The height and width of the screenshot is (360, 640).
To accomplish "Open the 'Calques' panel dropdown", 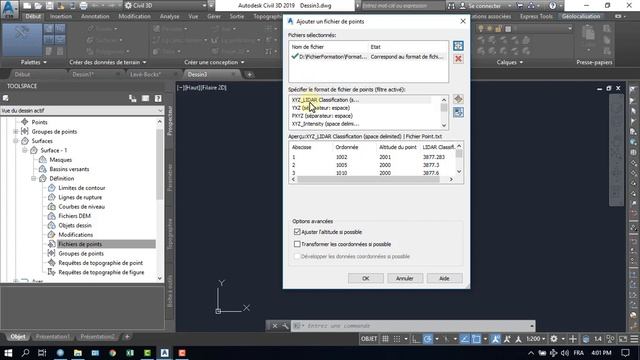I will coord(509,62).
